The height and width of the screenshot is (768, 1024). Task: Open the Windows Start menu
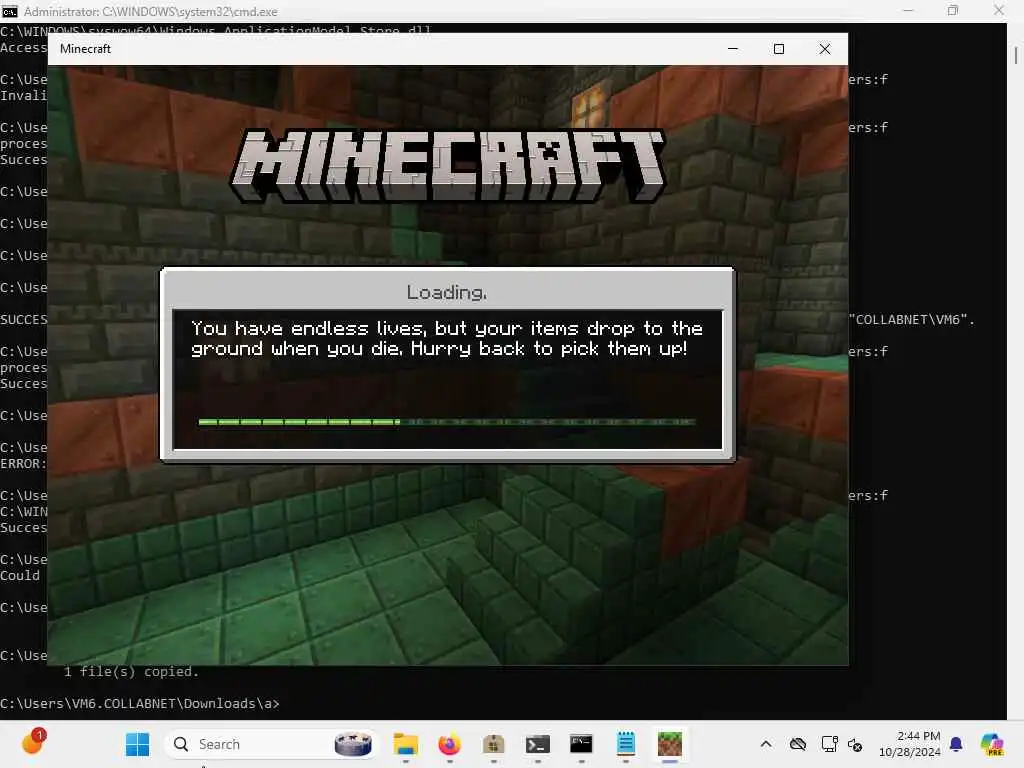pos(137,744)
